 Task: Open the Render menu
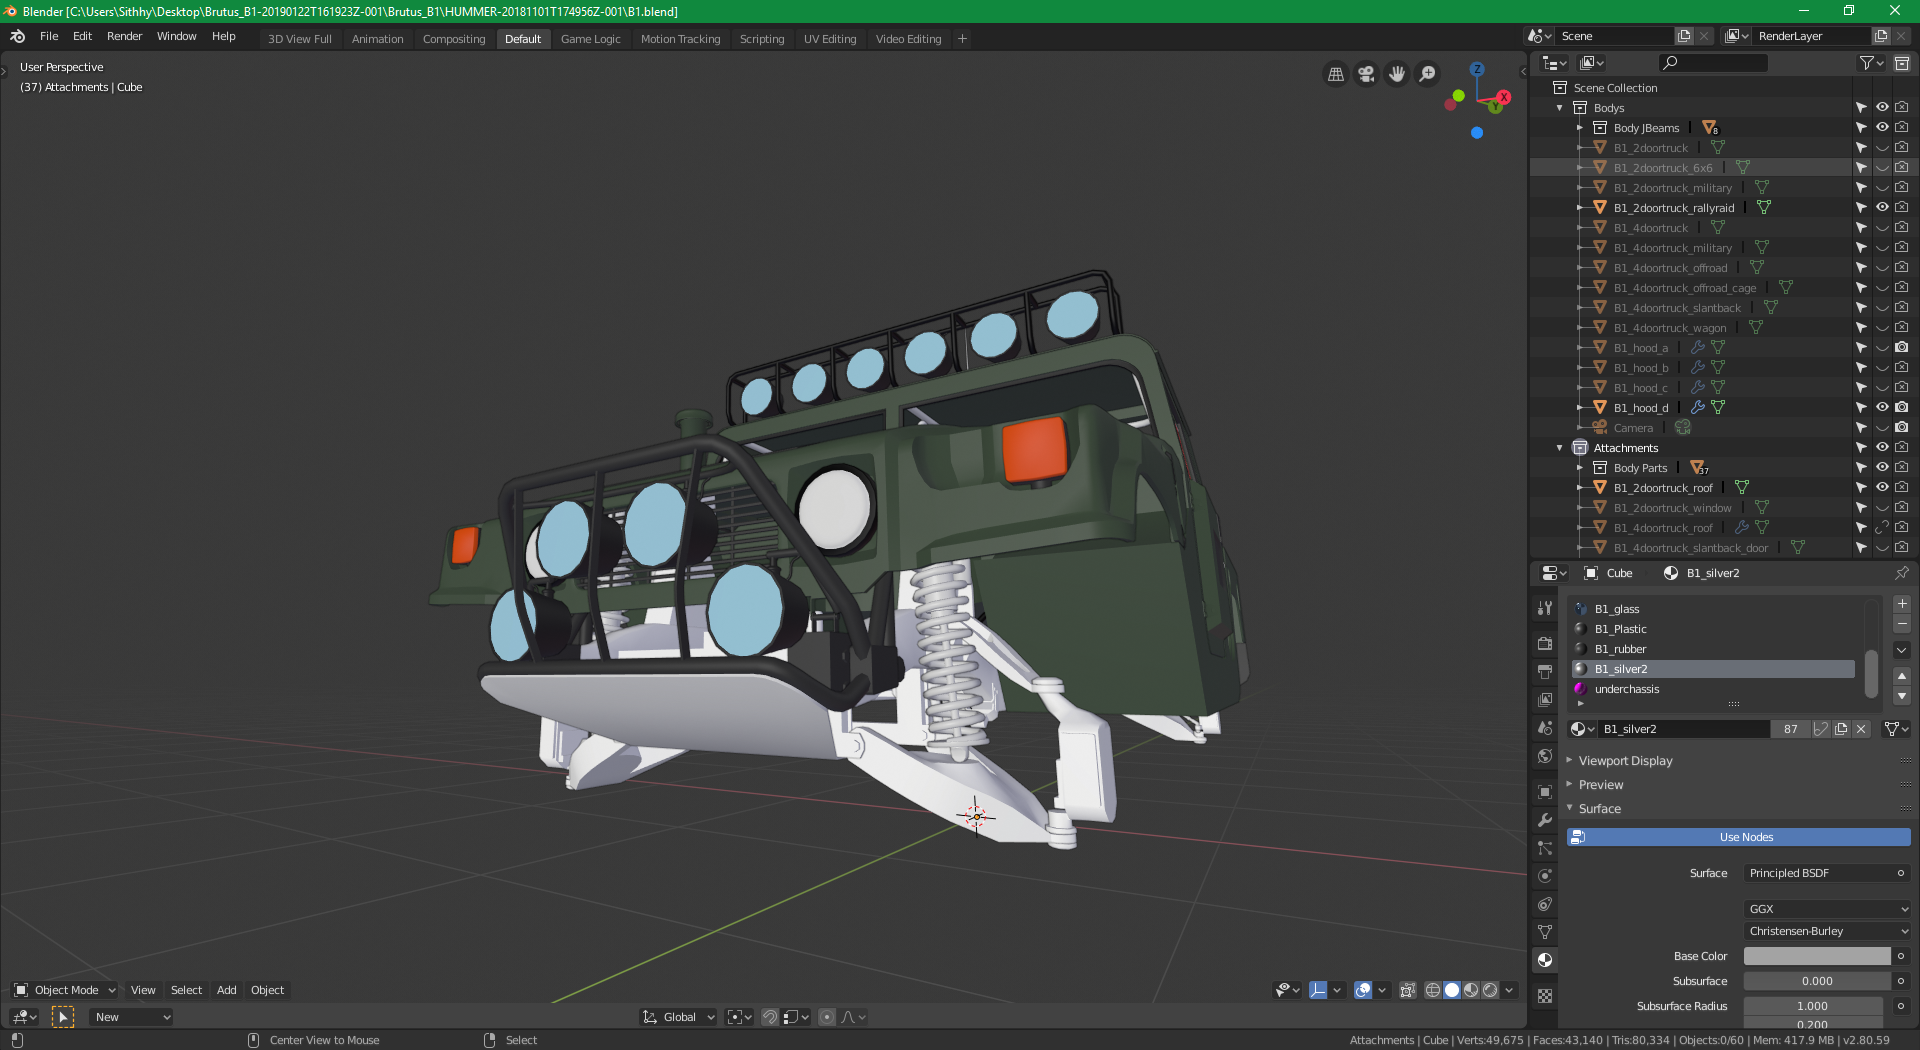124,36
